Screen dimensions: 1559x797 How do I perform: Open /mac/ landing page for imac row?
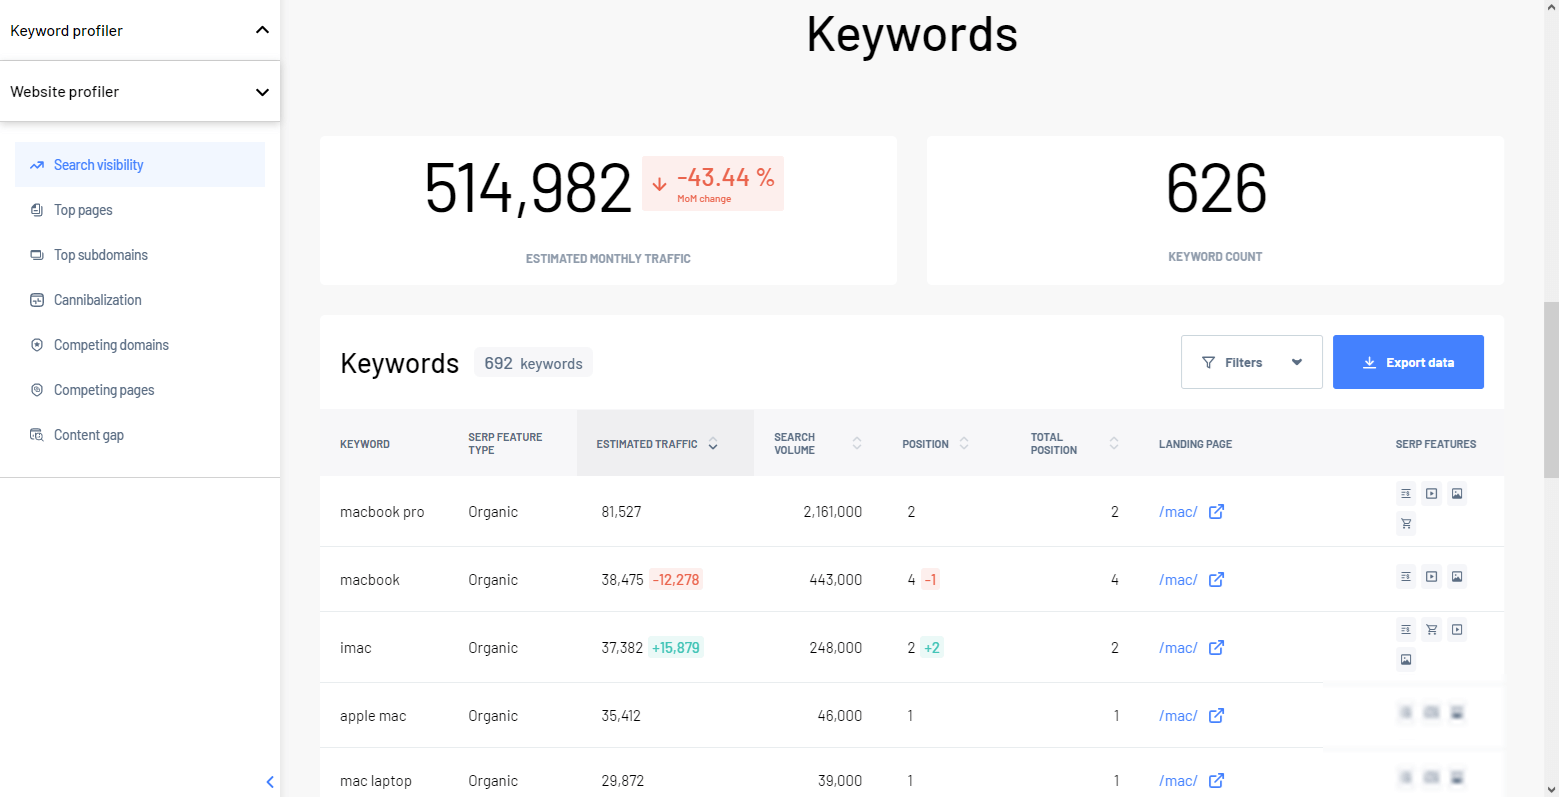pos(1178,648)
